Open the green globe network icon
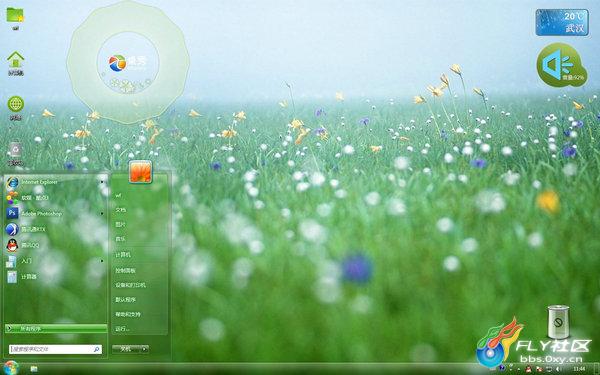The height and width of the screenshot is (375, 600). (x=16, y=108)
